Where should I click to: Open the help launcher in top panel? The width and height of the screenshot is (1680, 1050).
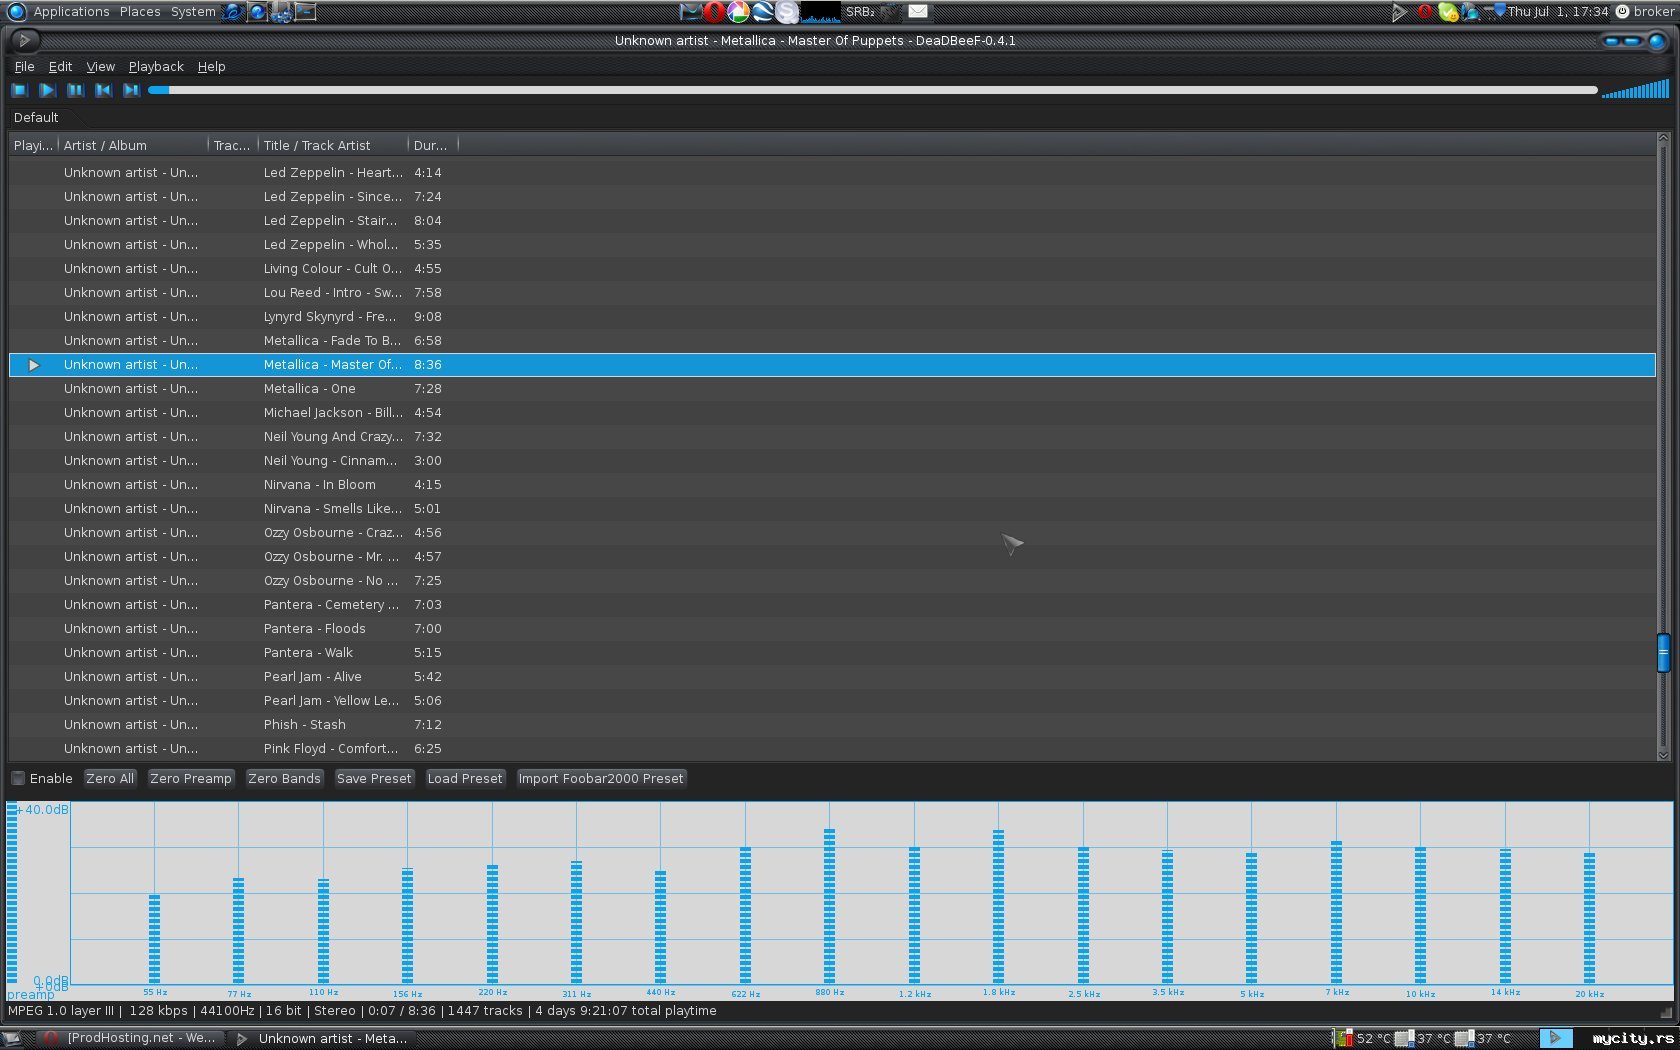tap(257, 12)
